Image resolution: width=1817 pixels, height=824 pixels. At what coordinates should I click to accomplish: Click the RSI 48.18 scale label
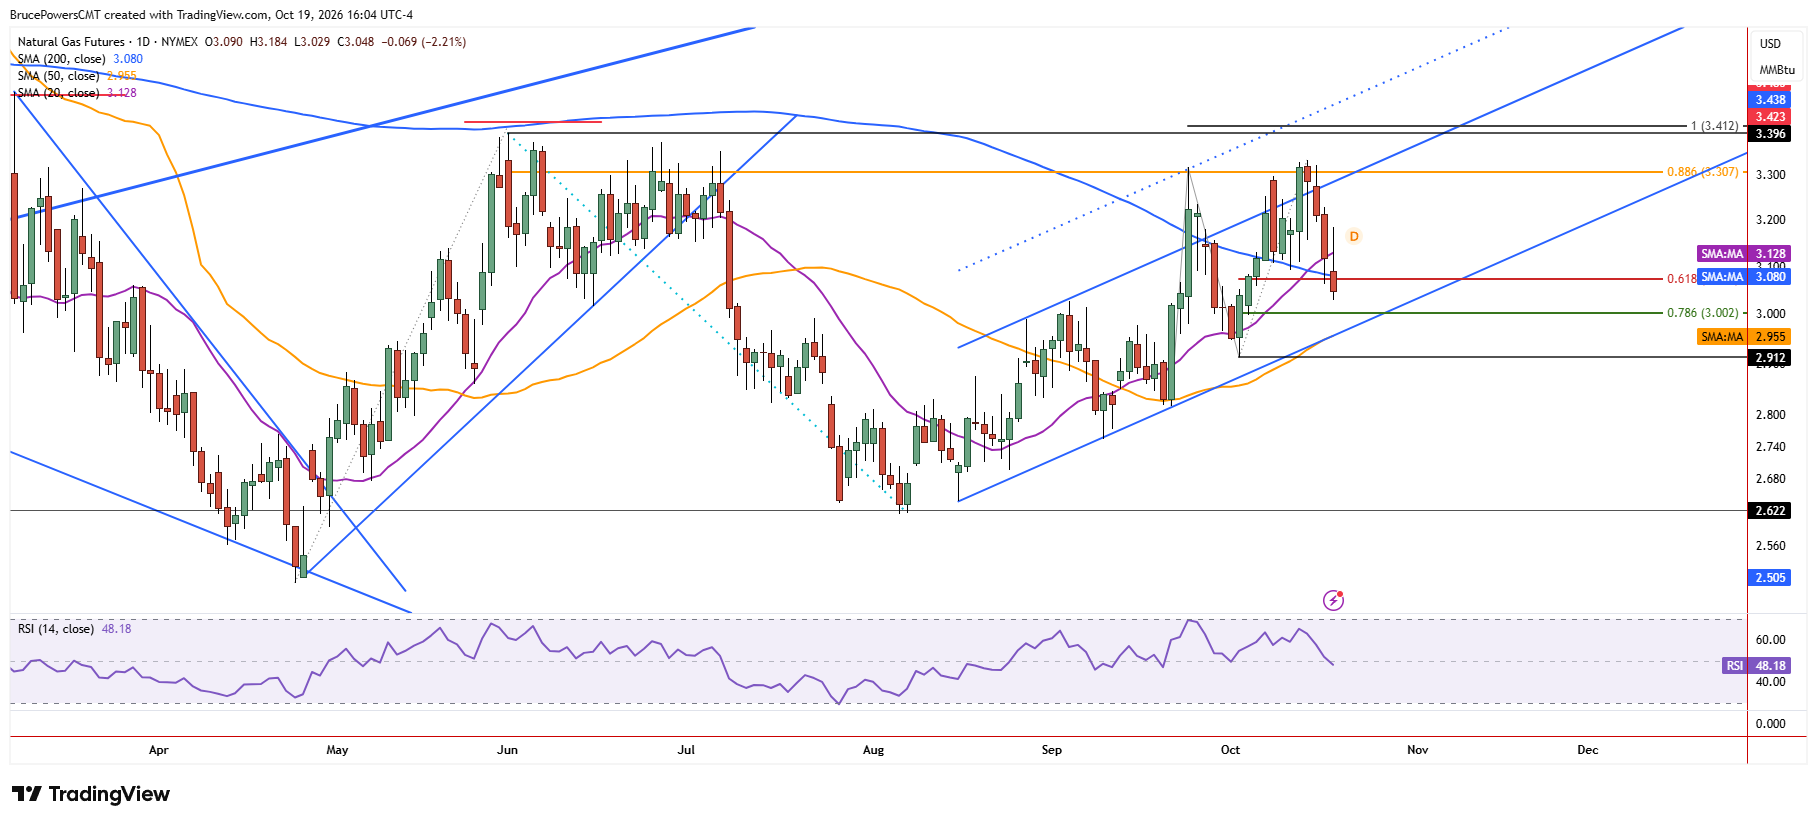click(x=1755, y=666)
